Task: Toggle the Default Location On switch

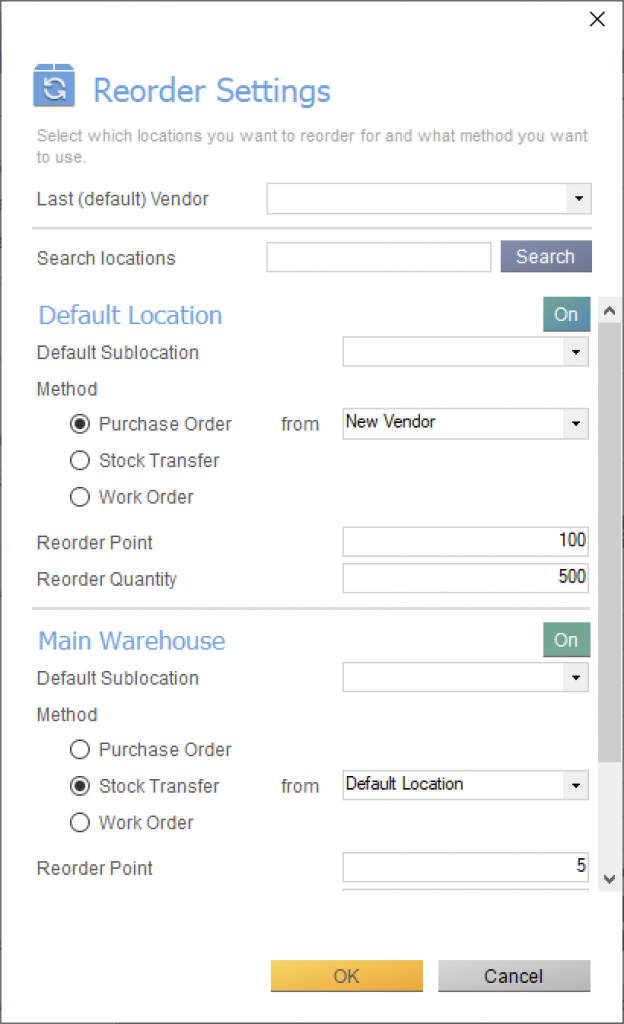Action: coord(566,315)
